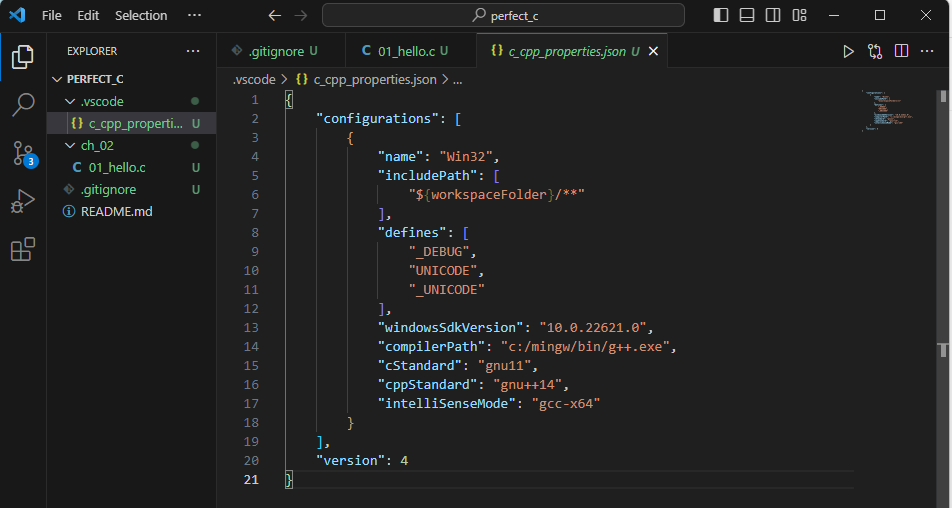This screenshot has width=952, height=508.
Task: Click the "_DEBUG" string on line 9
Action: [438, 251]
